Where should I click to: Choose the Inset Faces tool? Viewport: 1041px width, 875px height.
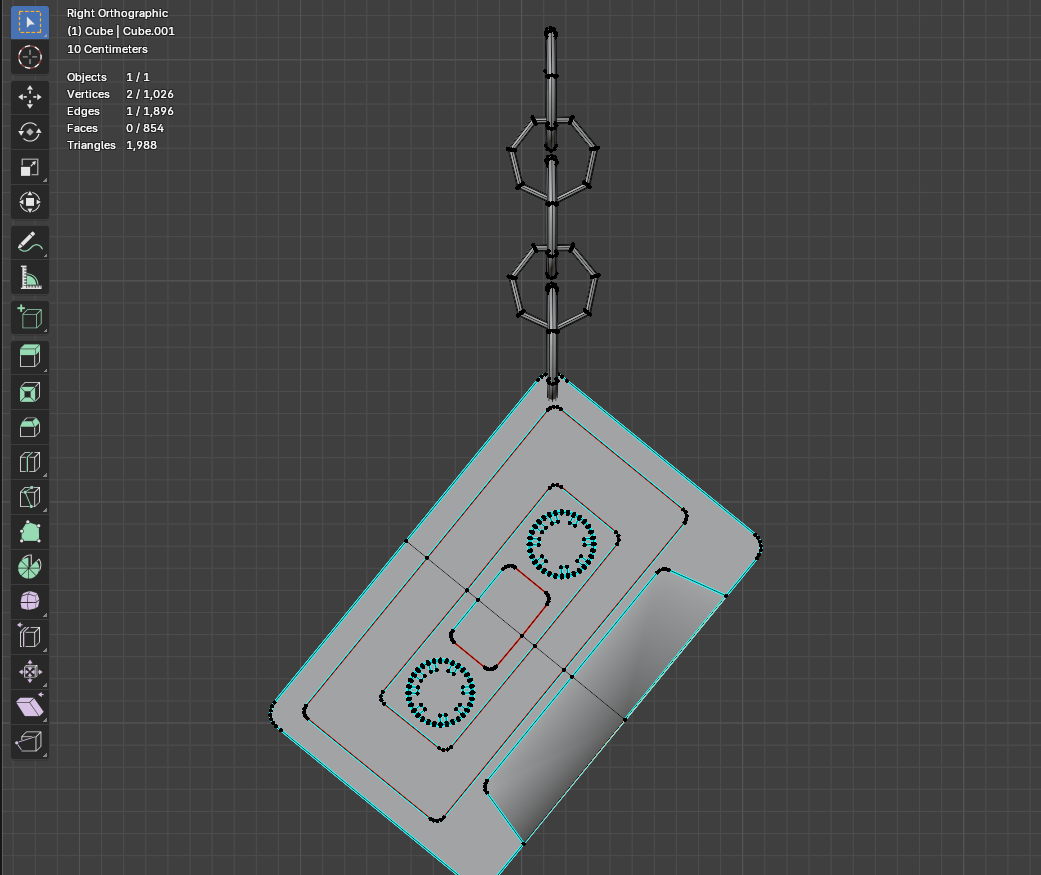(30, 392)
